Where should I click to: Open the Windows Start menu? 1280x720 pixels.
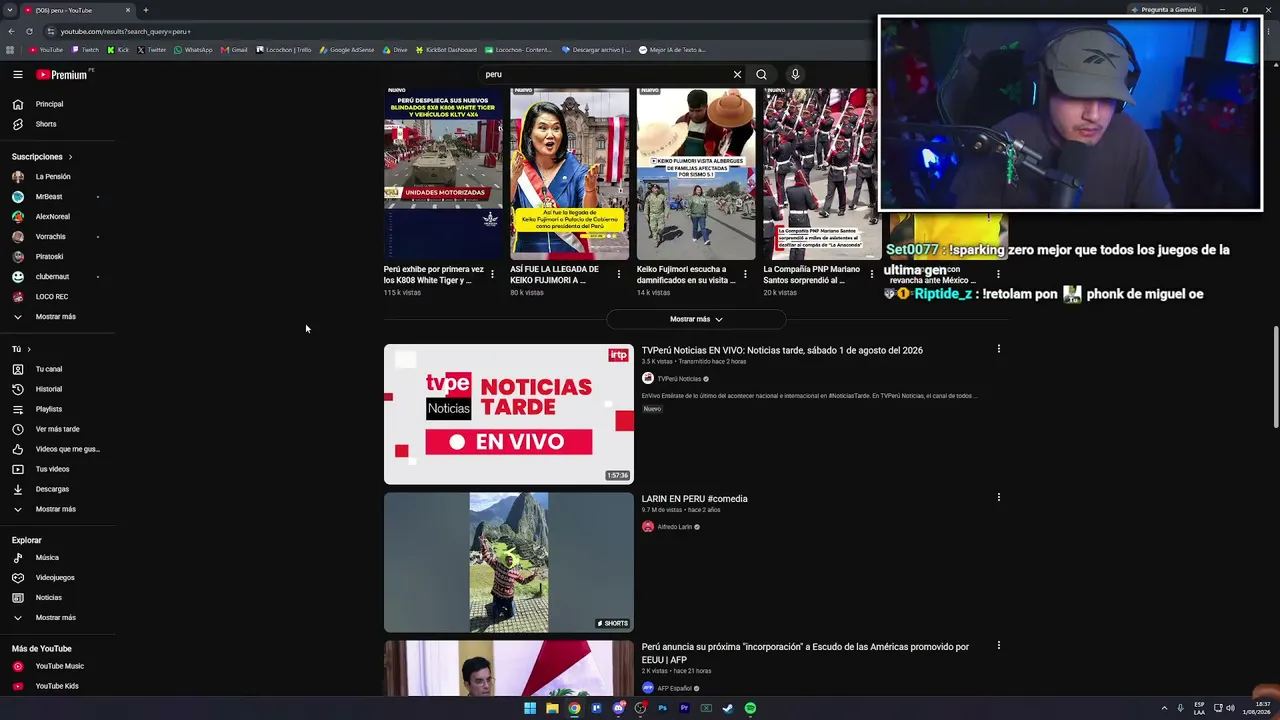coord(530,708)
